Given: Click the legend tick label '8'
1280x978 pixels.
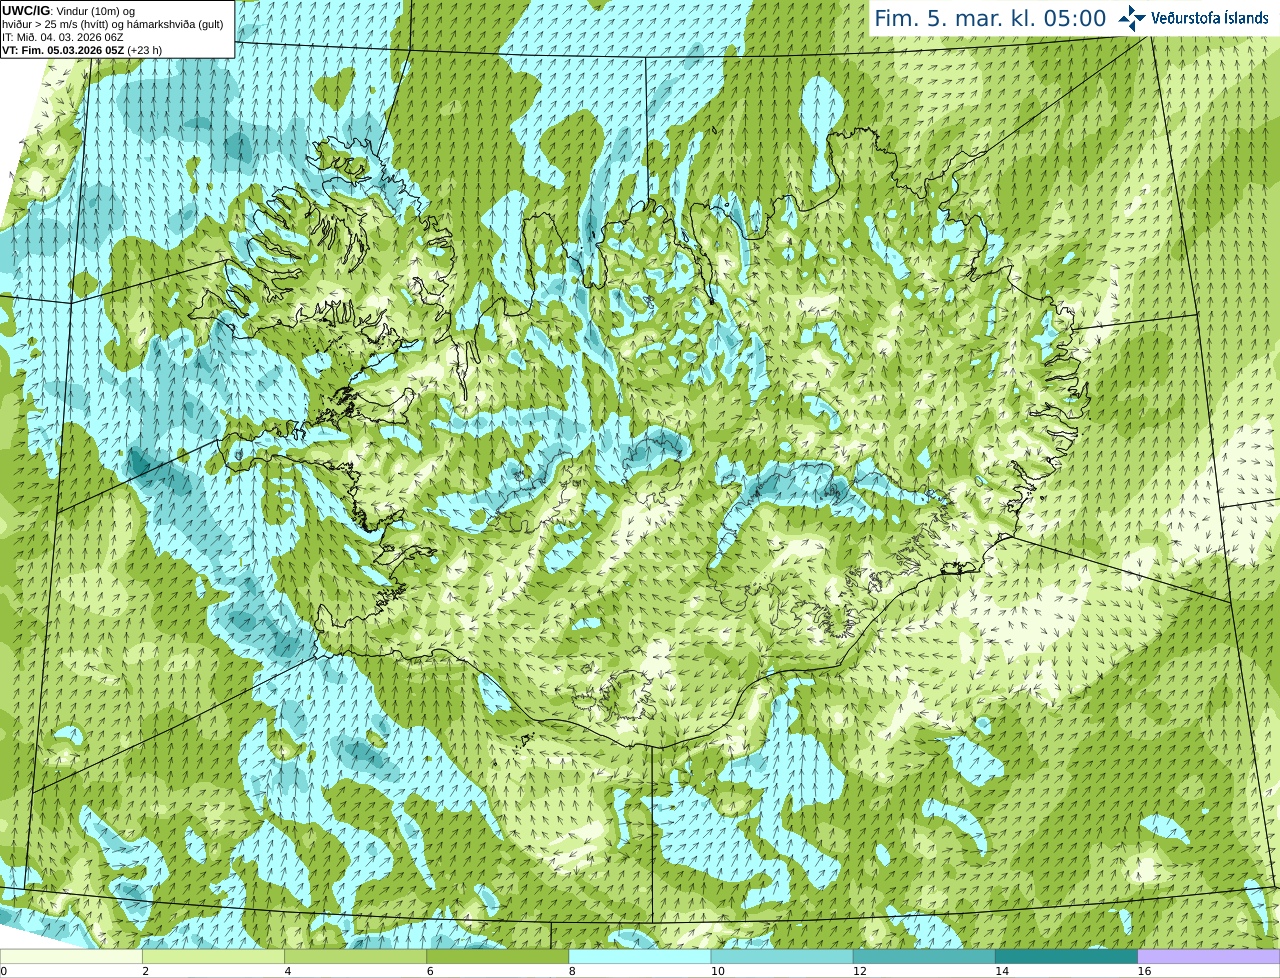Looking at the screenshot, I should coord(573,971).
